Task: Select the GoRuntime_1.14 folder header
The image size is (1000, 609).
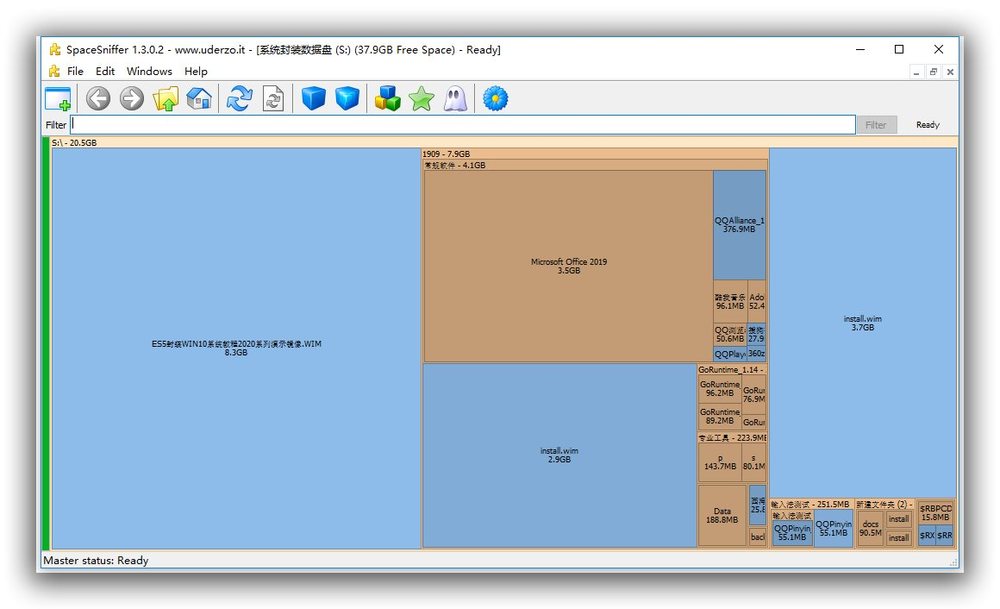Action: (x=732, y=369)
